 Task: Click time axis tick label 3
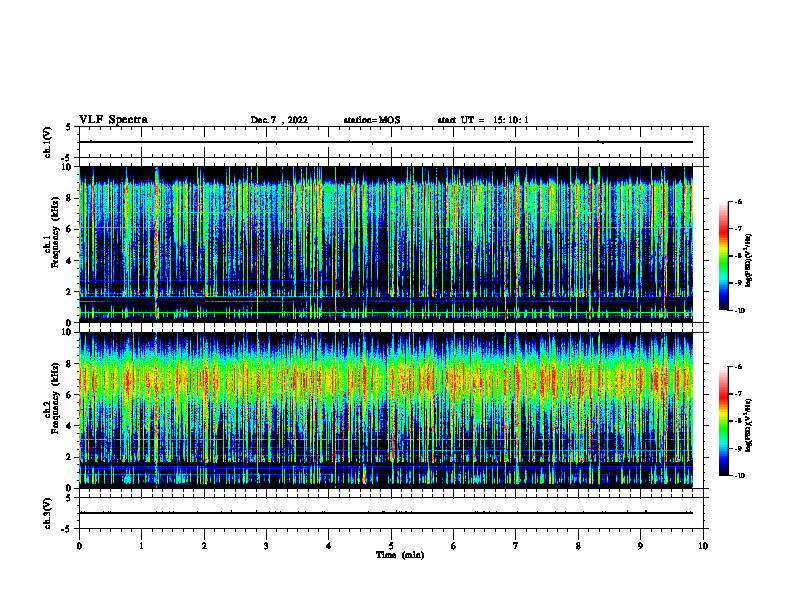(x=266, y=546)
